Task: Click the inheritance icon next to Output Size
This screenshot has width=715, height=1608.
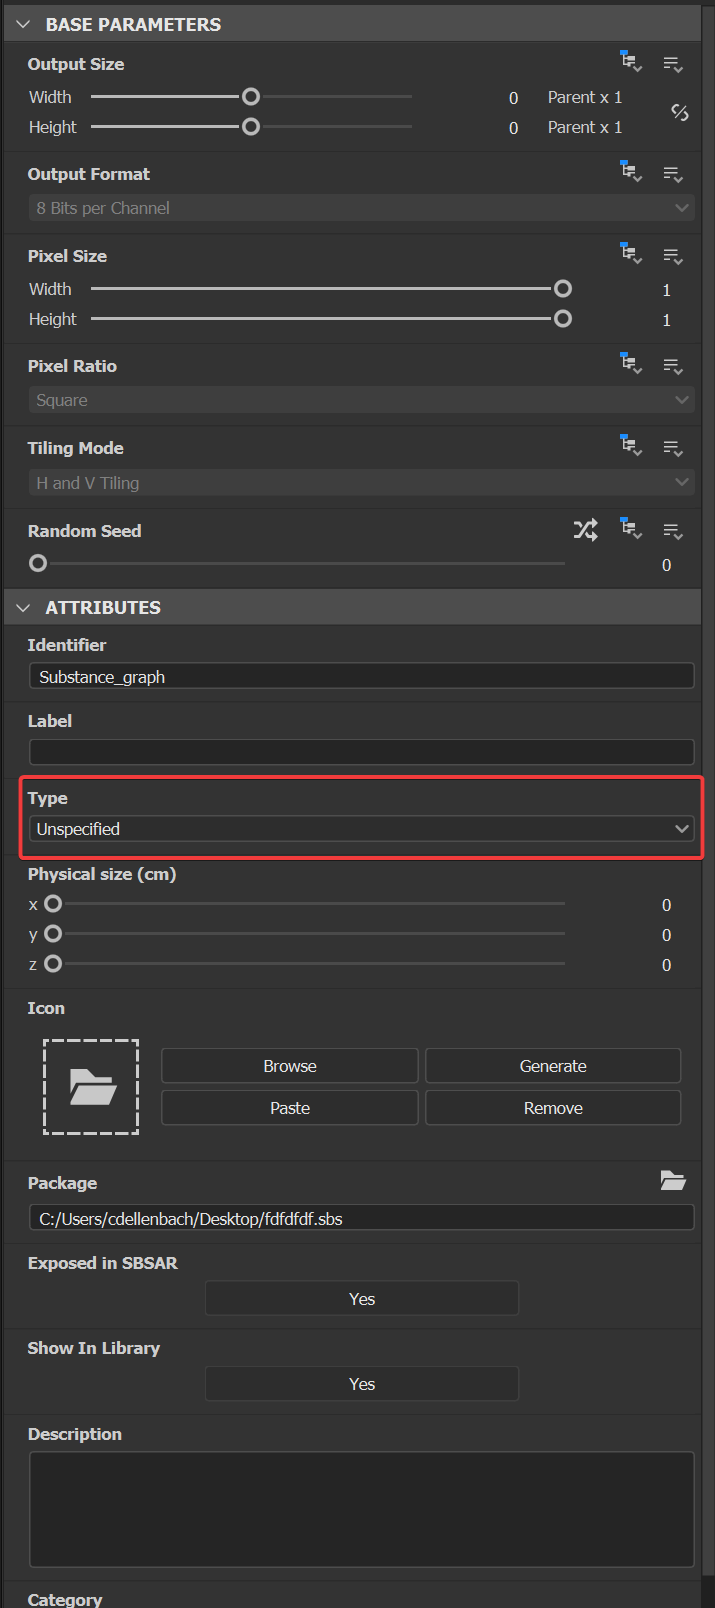Action: (631, 62)
